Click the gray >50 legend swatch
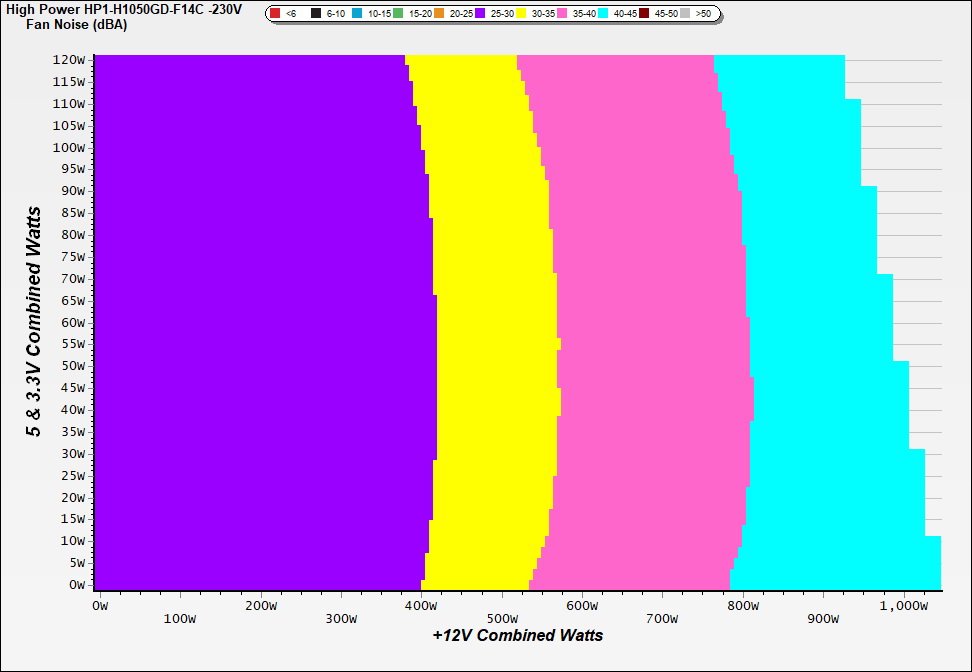 pyautogui.click(x=685, y=14)
